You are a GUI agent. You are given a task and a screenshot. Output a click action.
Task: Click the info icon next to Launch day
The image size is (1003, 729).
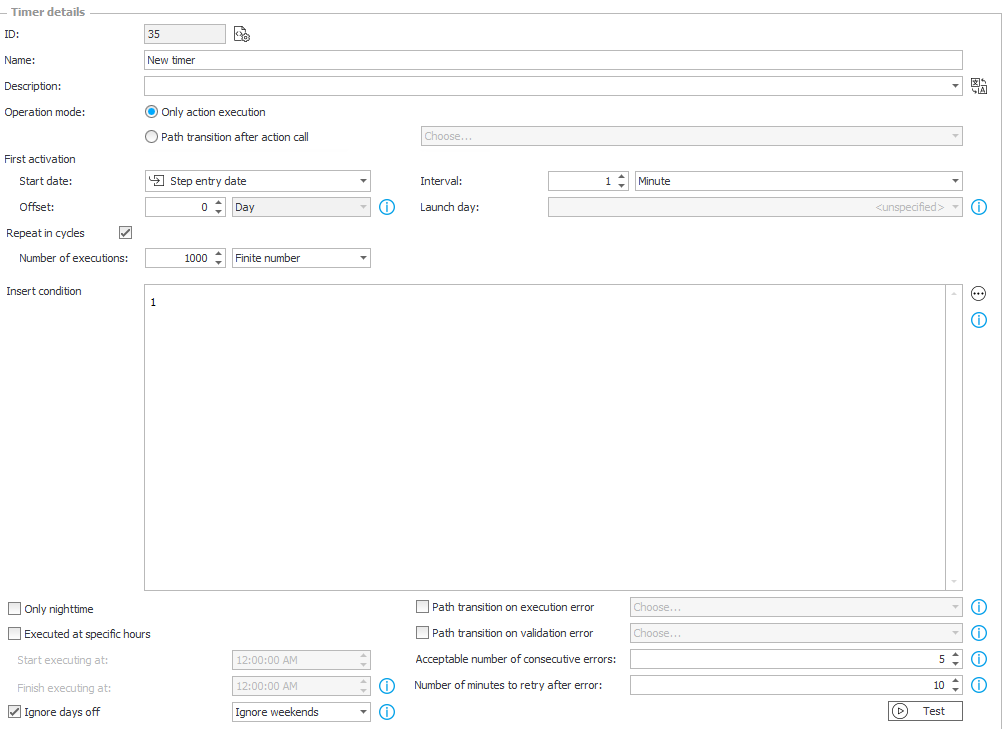point(979,207)
